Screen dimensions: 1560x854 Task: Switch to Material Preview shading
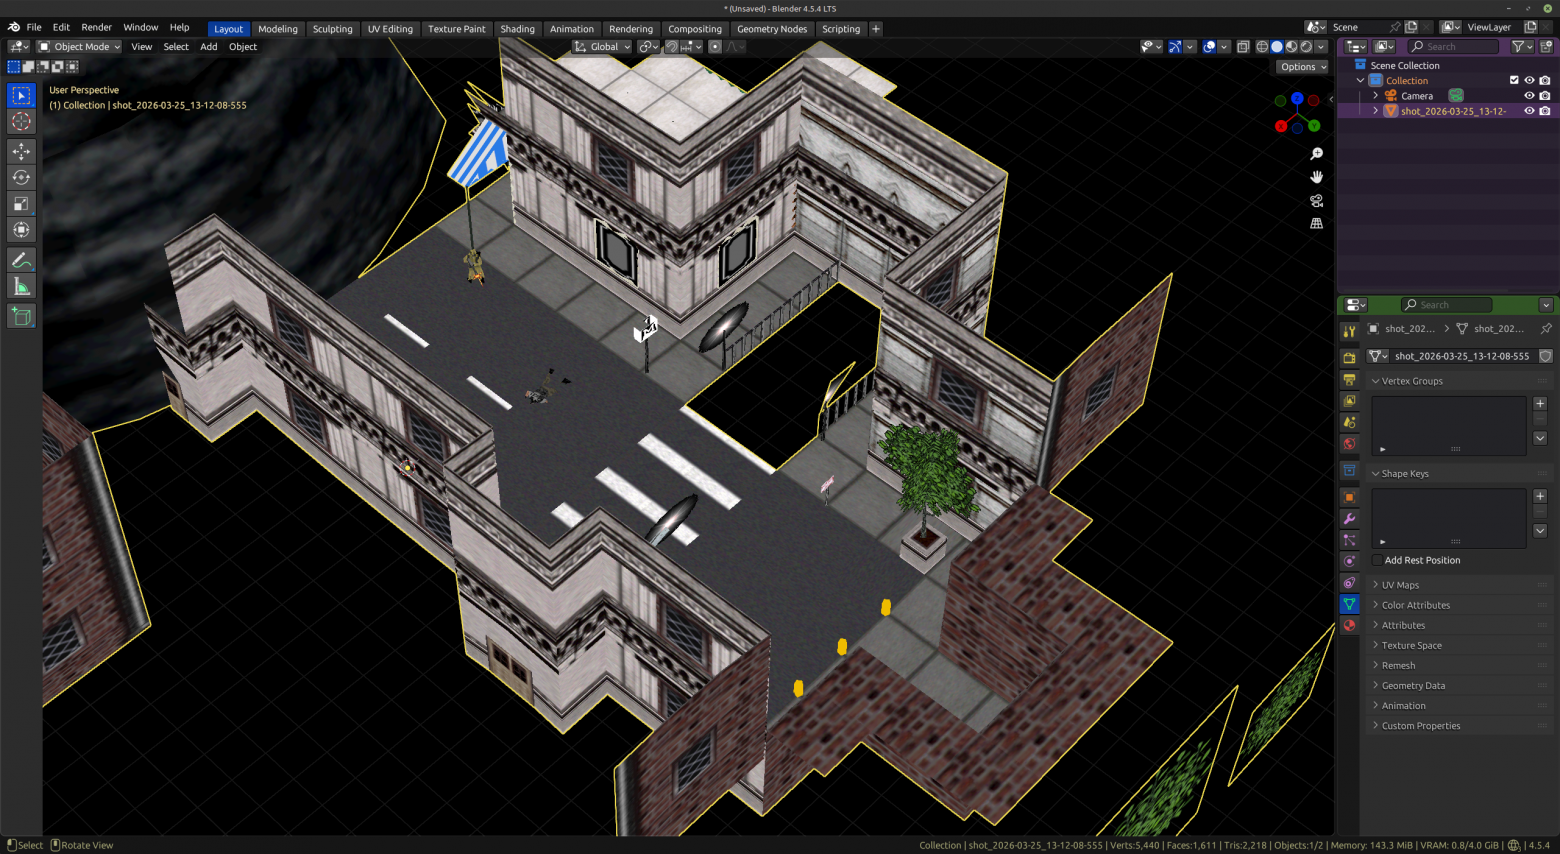pos(1291,47)
